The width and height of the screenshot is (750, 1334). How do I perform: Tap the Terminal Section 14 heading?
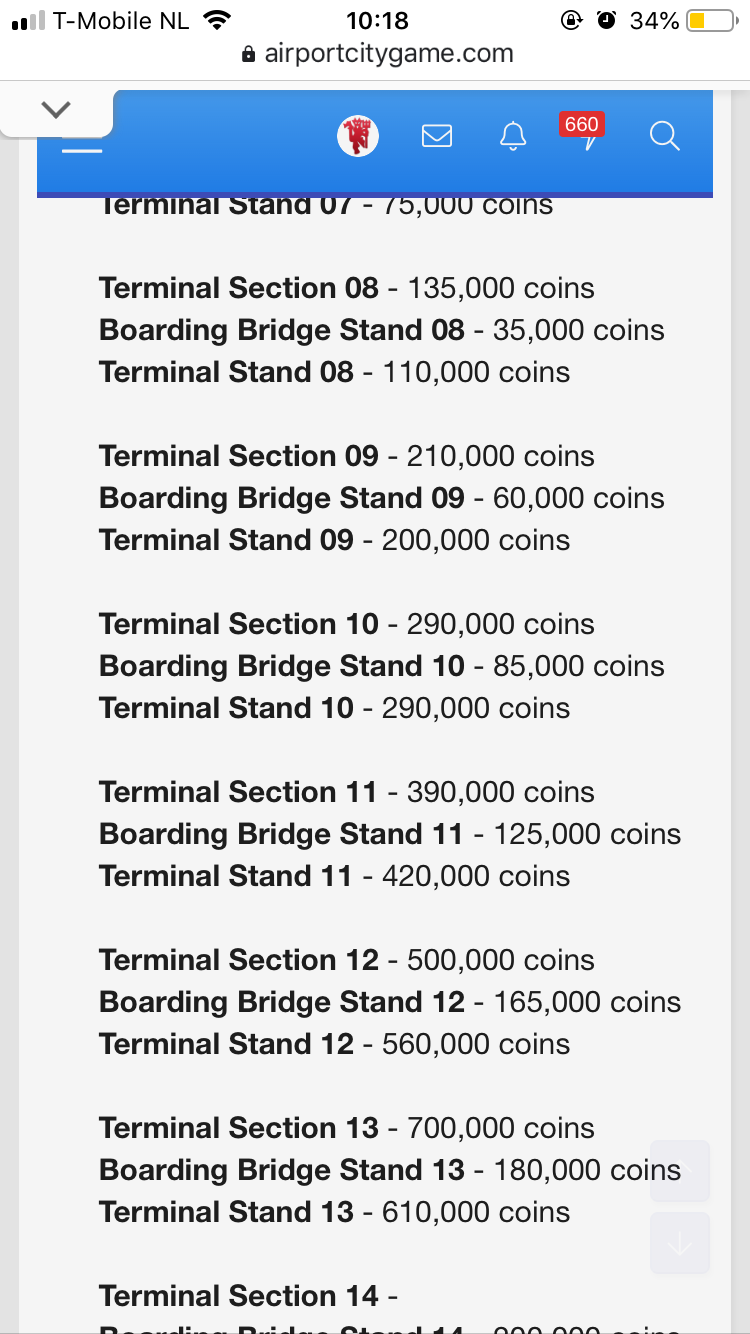coord(248,1296)
